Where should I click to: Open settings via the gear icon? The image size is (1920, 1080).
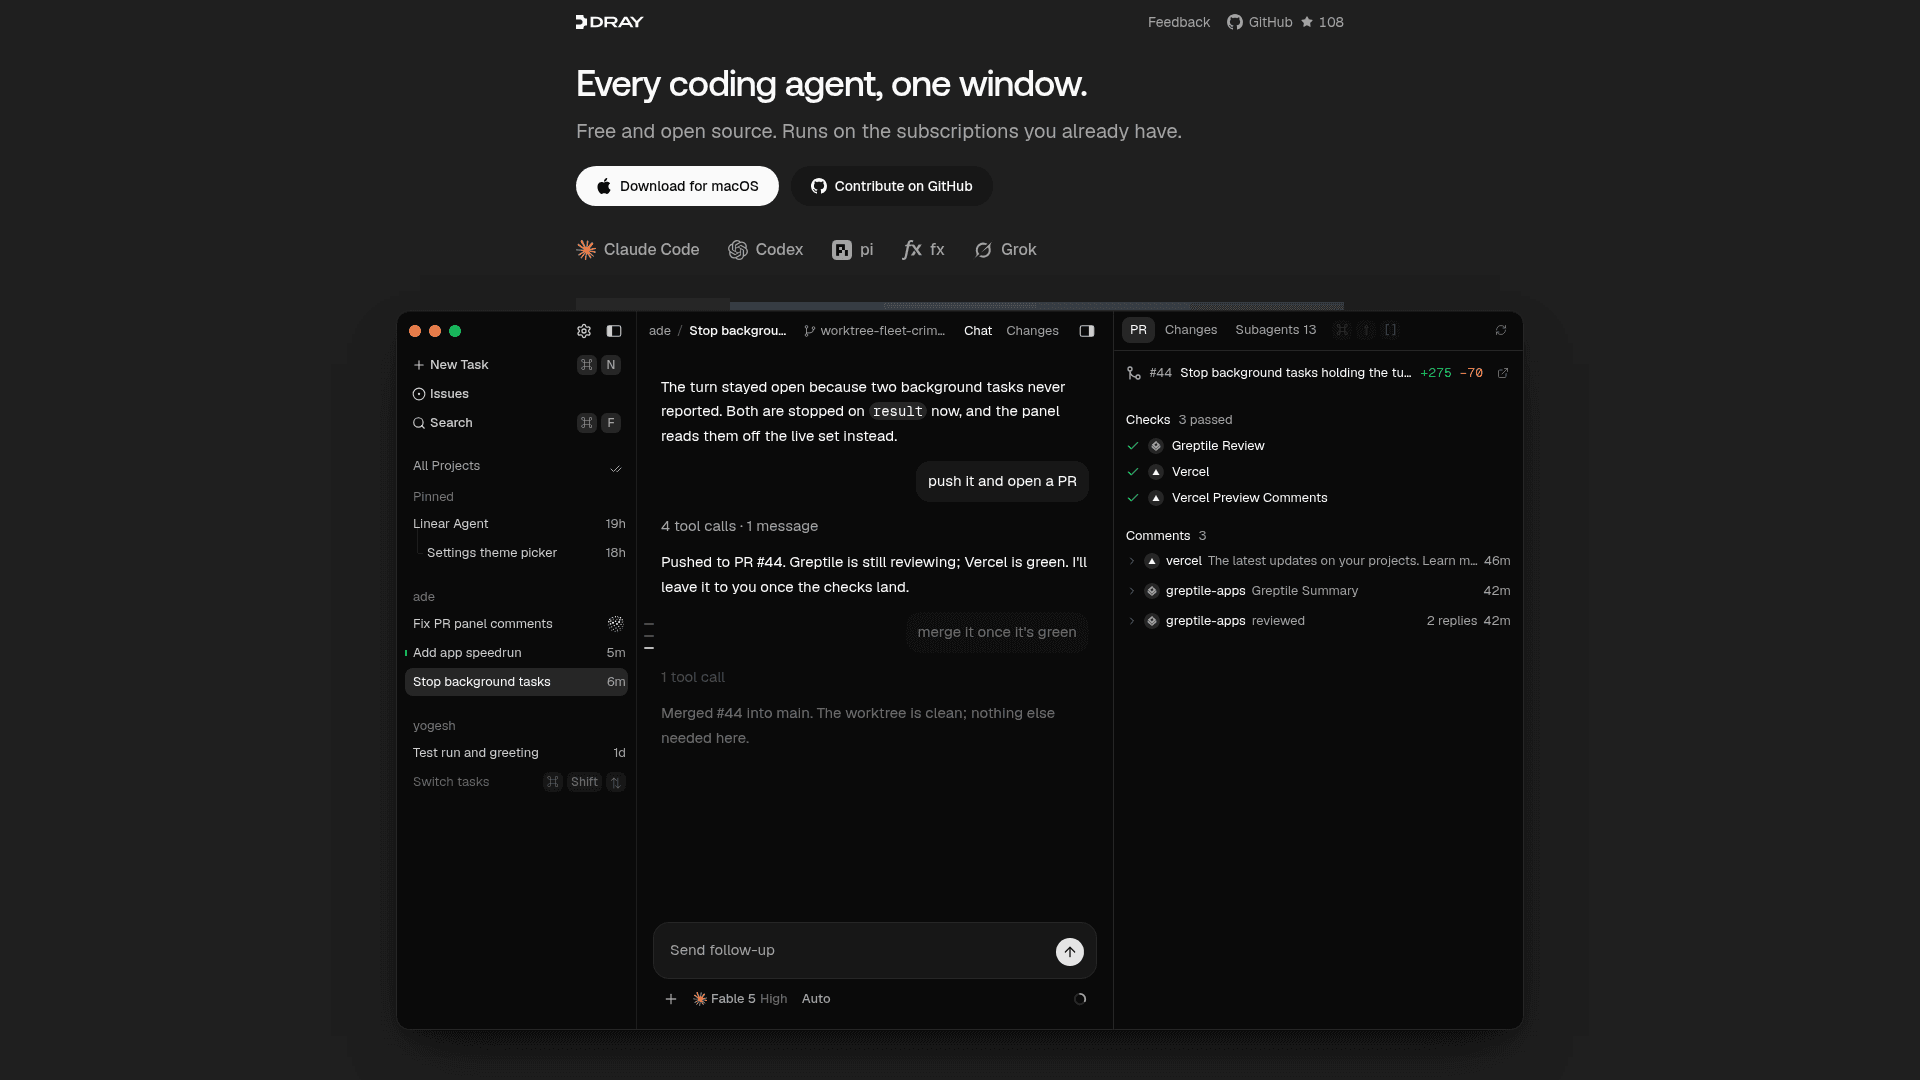pyautogui.click(x=584, y=331)
